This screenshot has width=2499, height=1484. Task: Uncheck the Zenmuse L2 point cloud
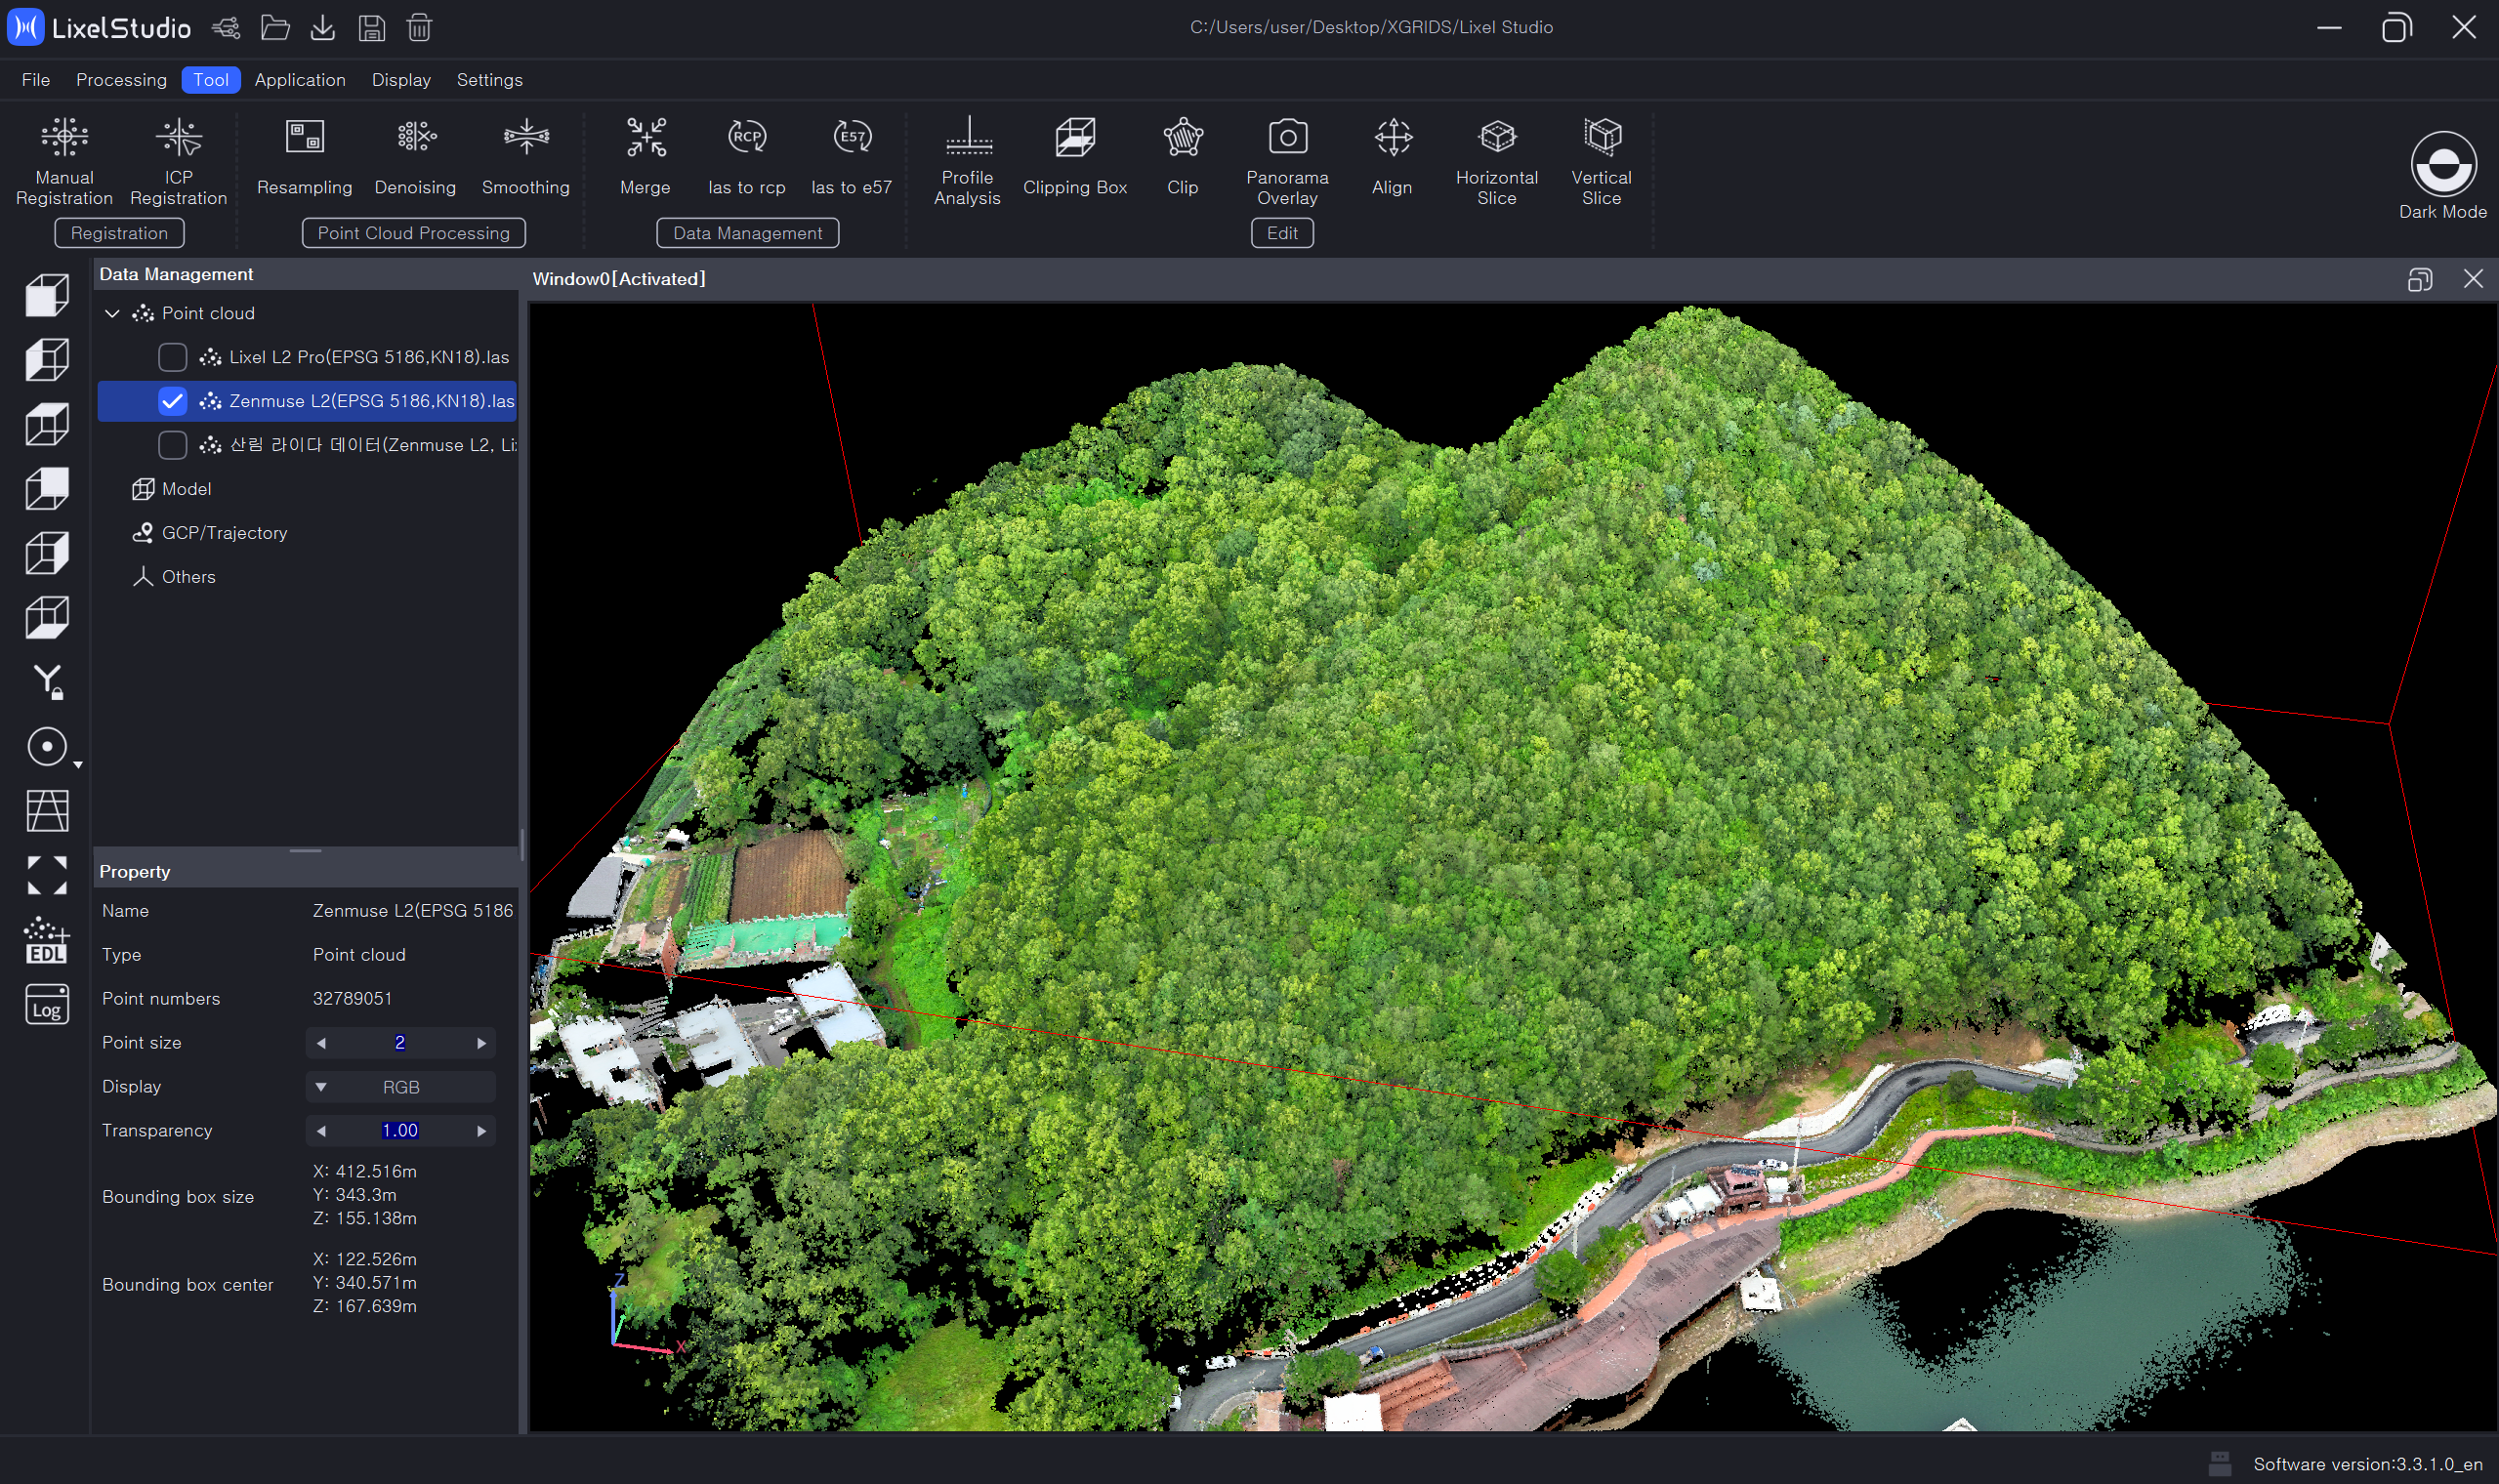coord(172,401)
